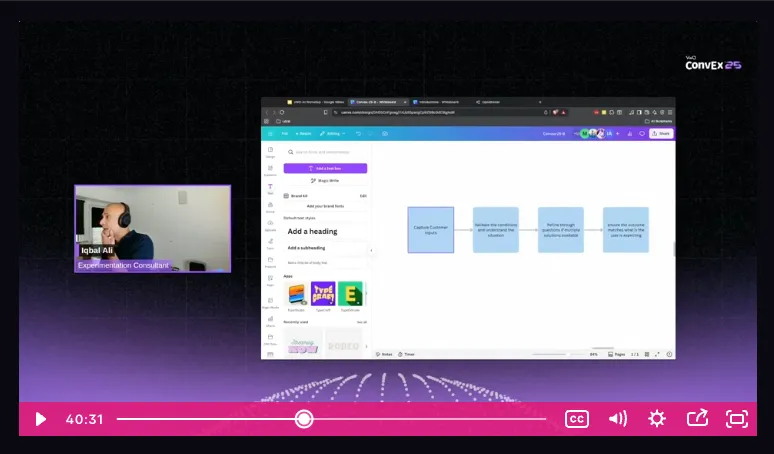774x454 pixels.
Task: Open the video share icon
Action: pos(697,418)
